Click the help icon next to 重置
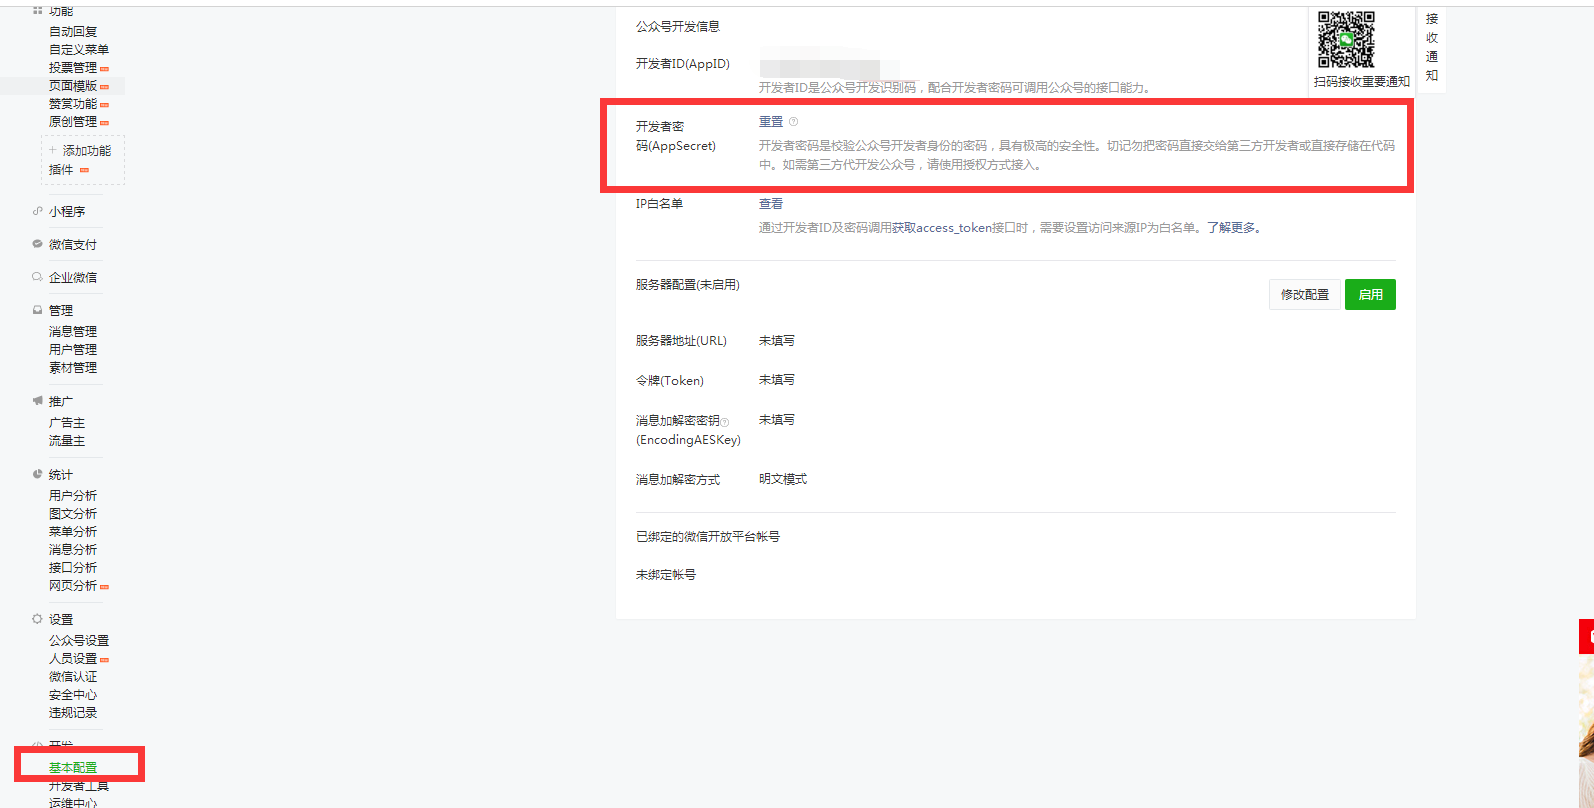 tap(793, 122)
